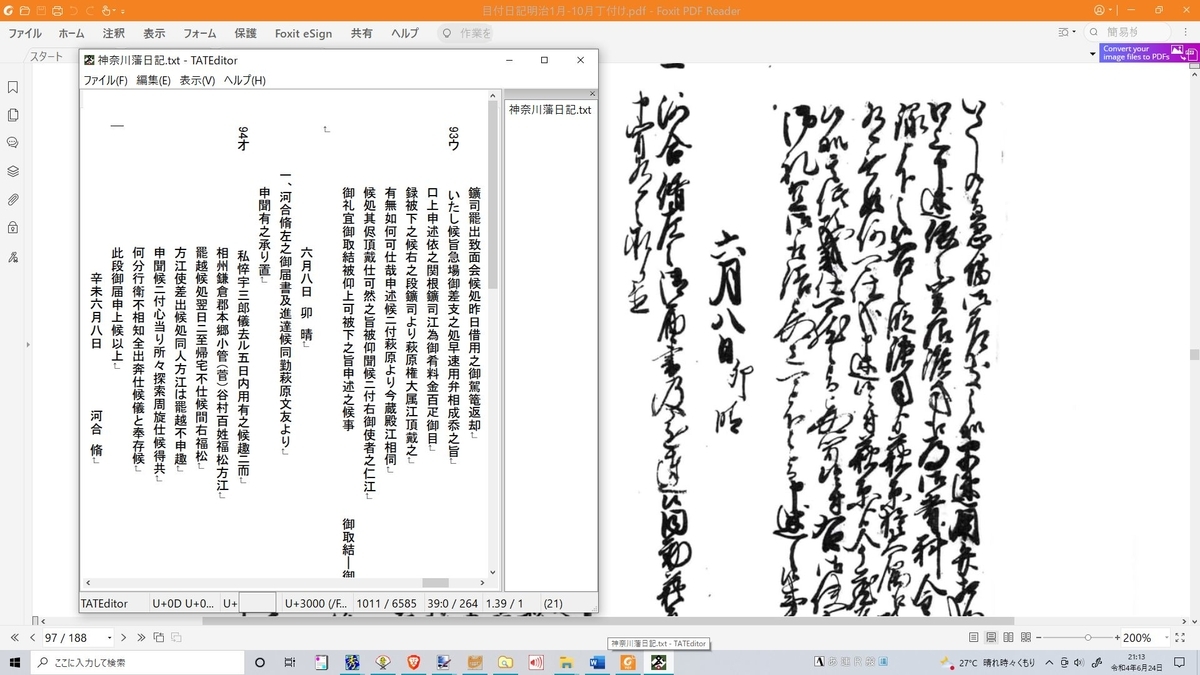Click TATEditor status bar 1011 / 6585
The height and width of the screenshot is (675, 1200).
pyautogui.click(x=386, y=604)
